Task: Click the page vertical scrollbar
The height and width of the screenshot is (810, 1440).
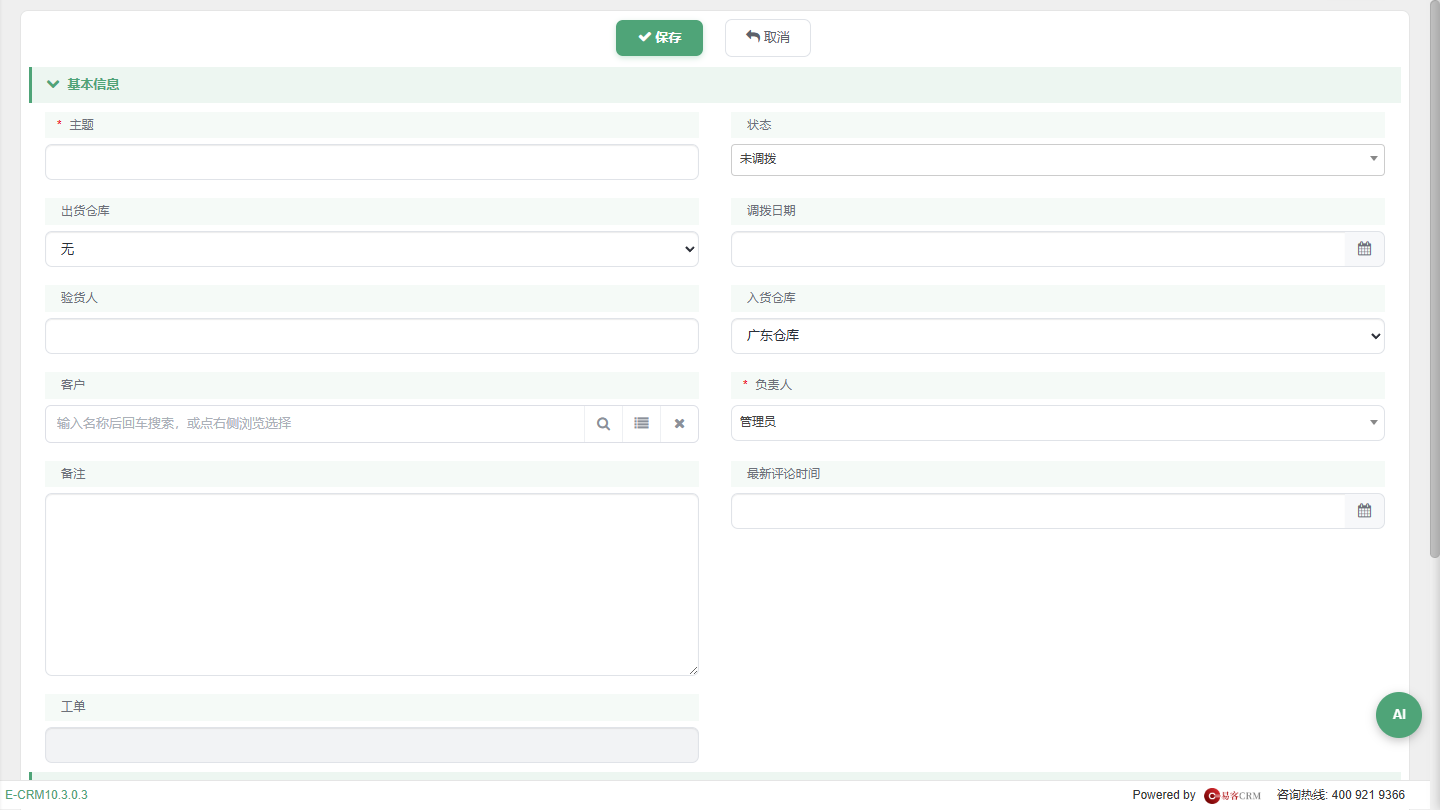Action: [1434, 280]
